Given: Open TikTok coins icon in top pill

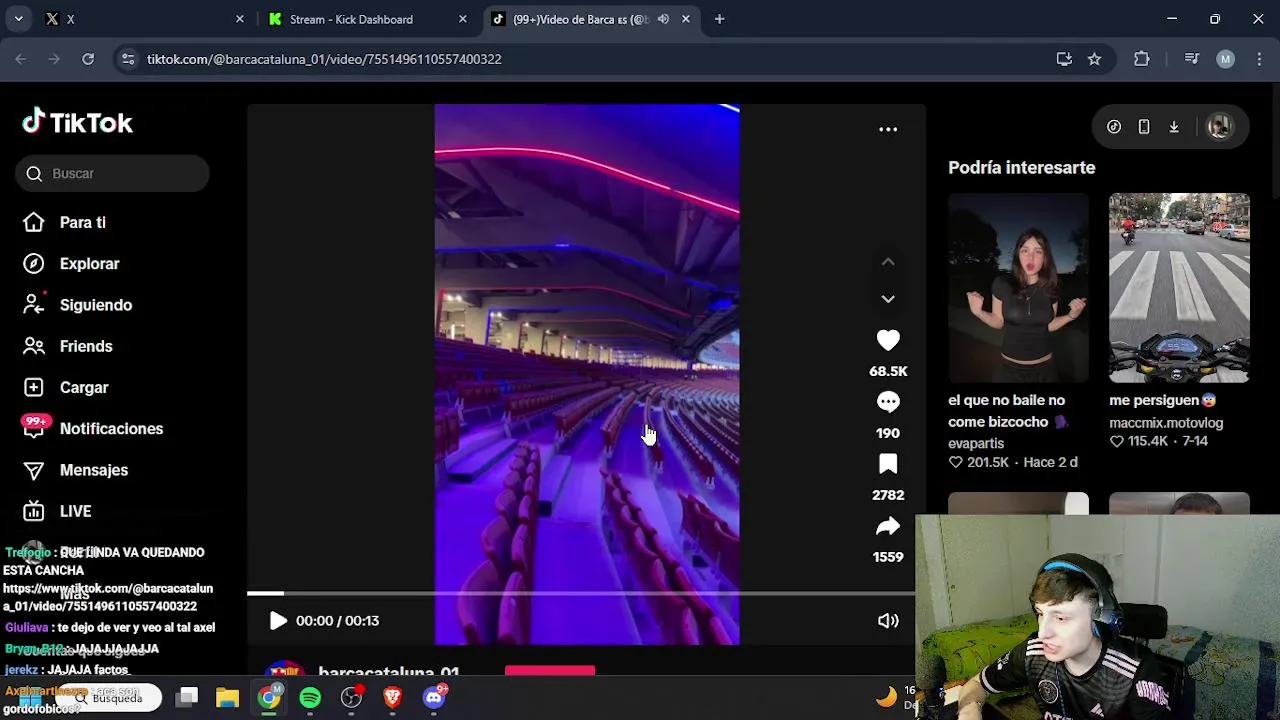Looking at the screenshot, I should tap(1114, 127).
